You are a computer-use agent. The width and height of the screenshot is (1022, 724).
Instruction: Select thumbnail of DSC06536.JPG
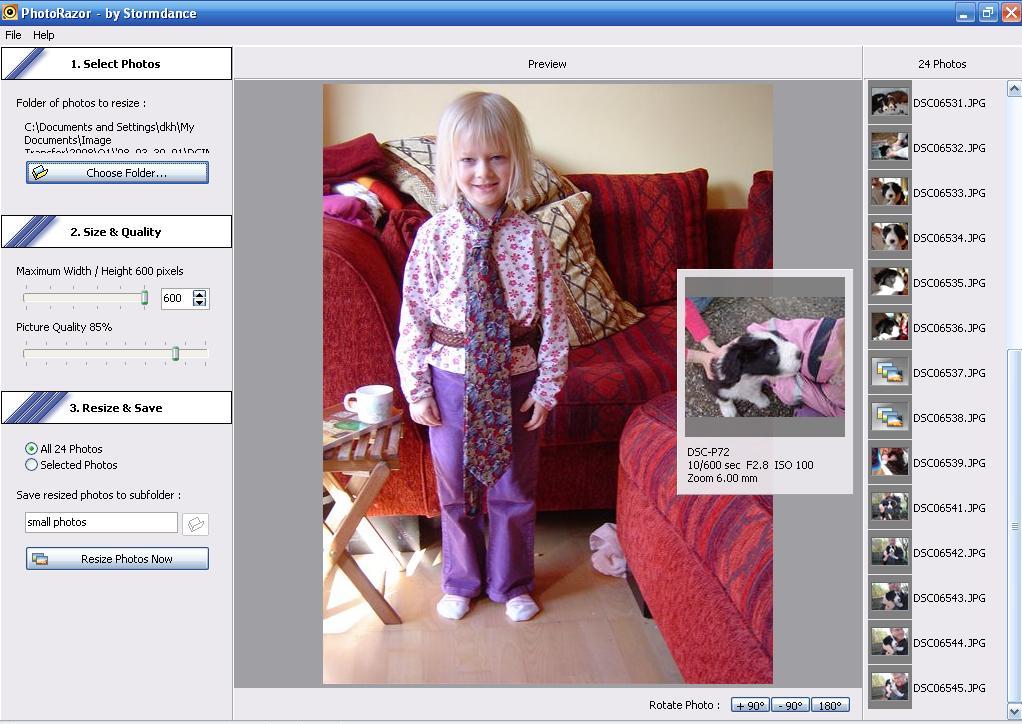tap(890, 327)
